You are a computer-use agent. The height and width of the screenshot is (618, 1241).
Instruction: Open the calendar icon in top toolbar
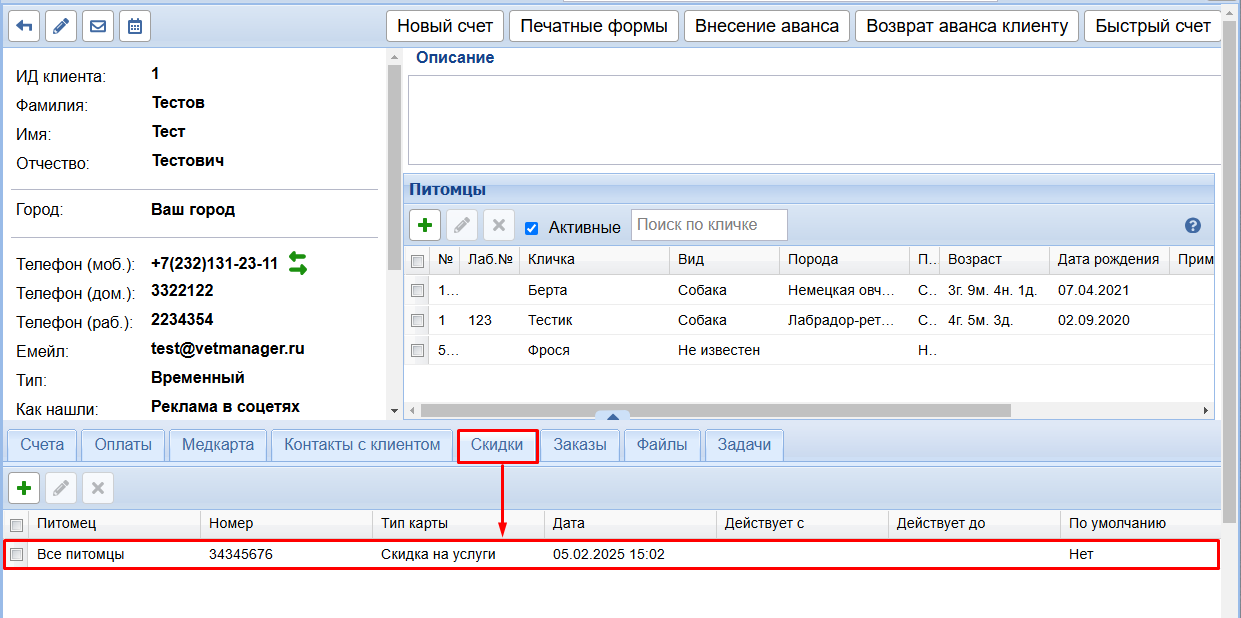[x=135, y=26]
